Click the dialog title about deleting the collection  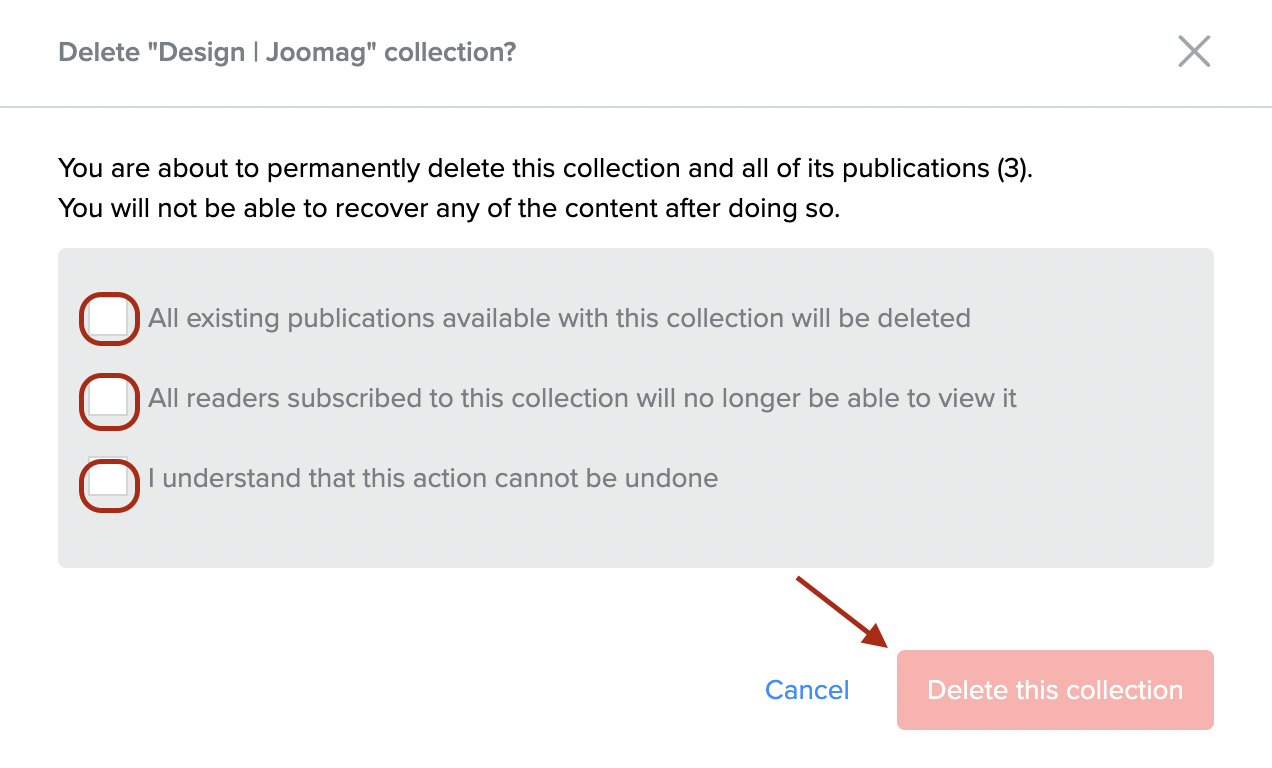coord(287,52)
